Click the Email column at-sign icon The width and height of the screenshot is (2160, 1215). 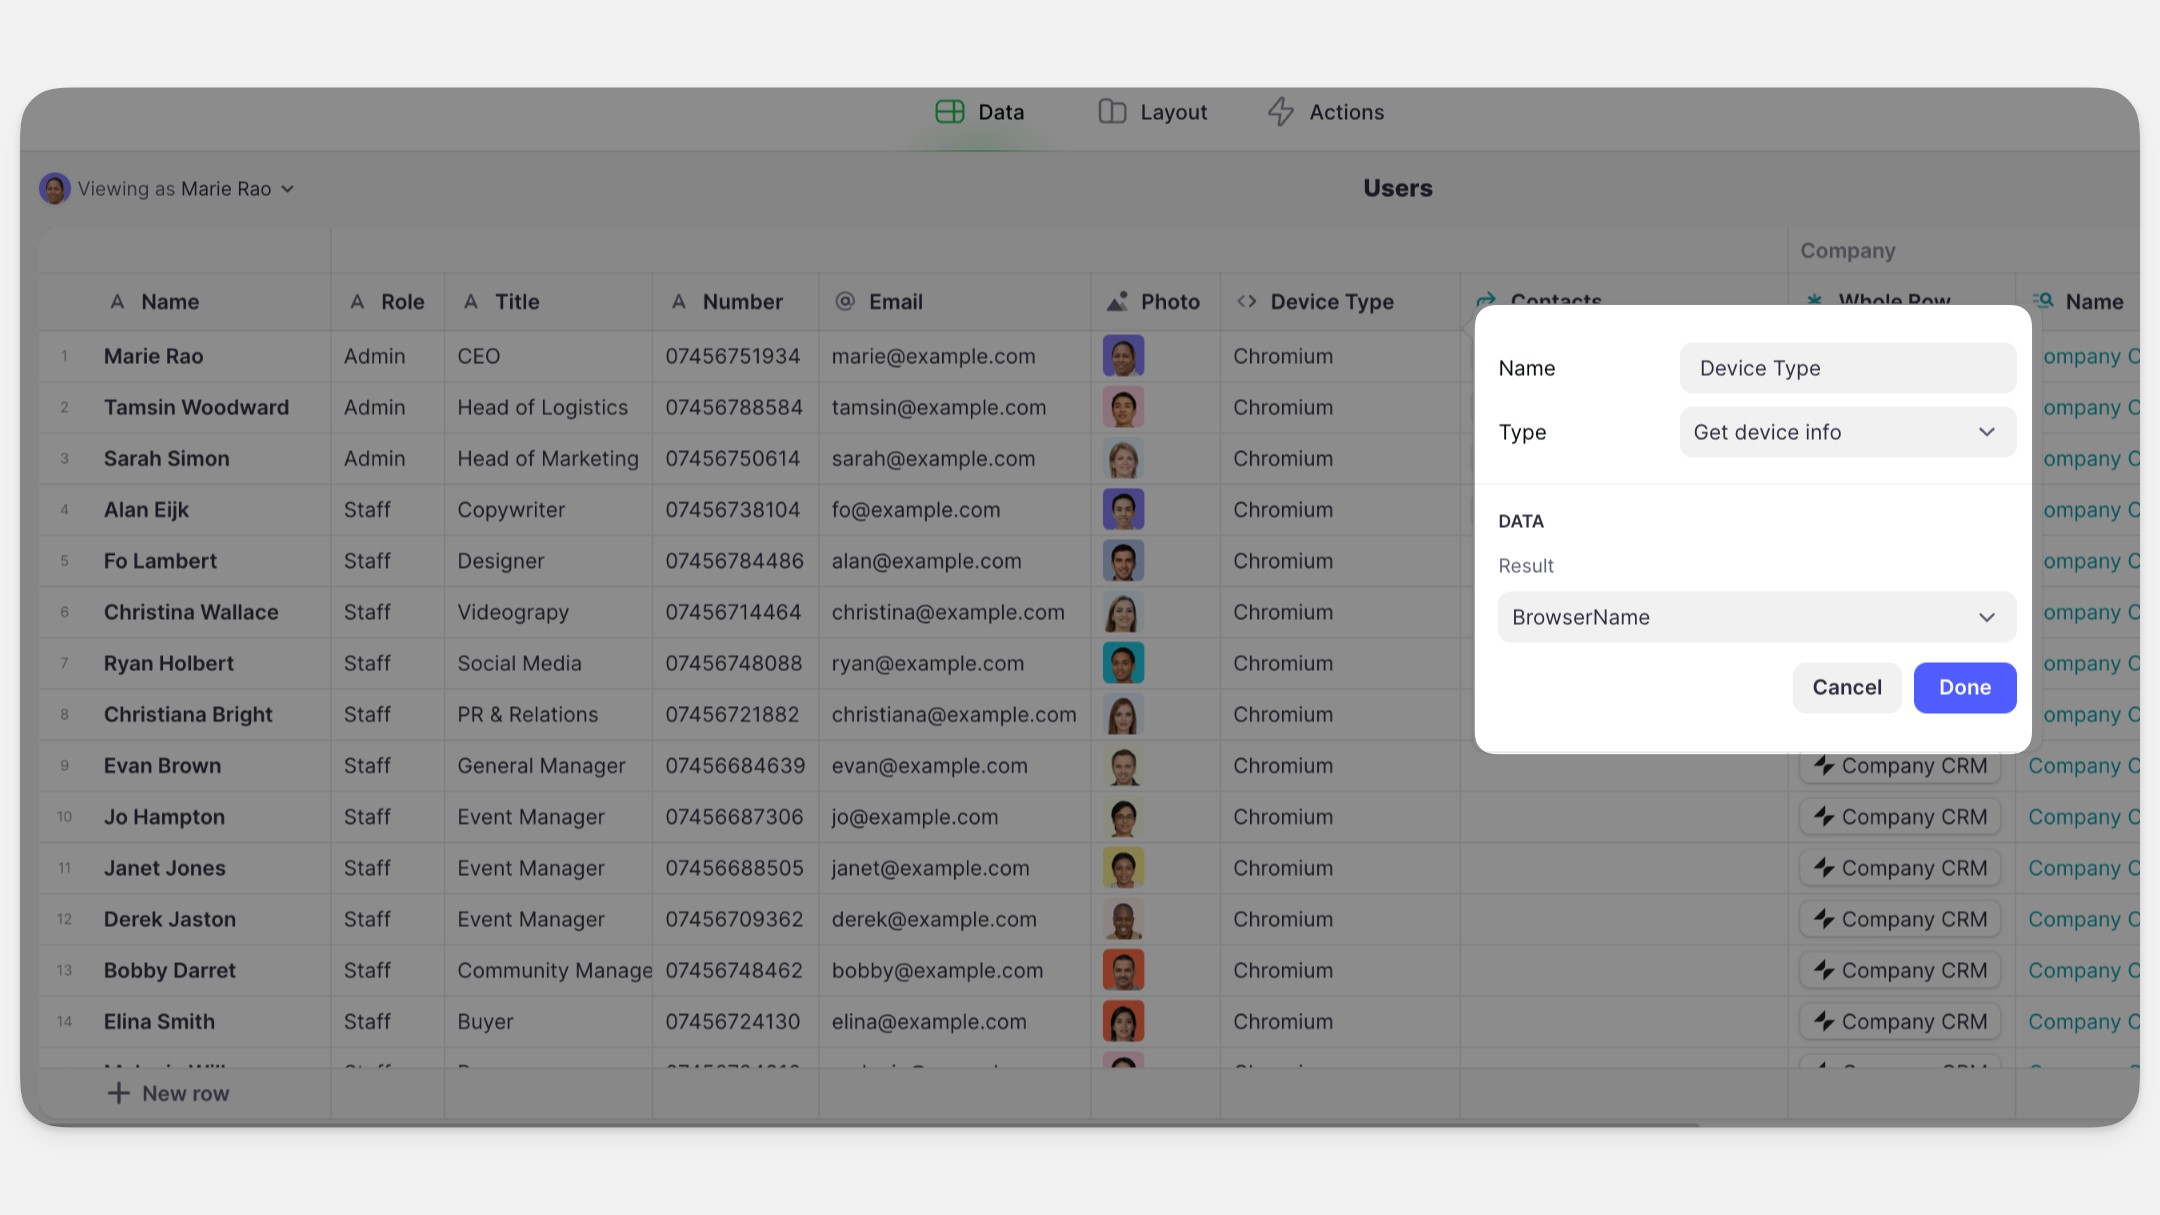pyautogui.click(x=845, y=302)
